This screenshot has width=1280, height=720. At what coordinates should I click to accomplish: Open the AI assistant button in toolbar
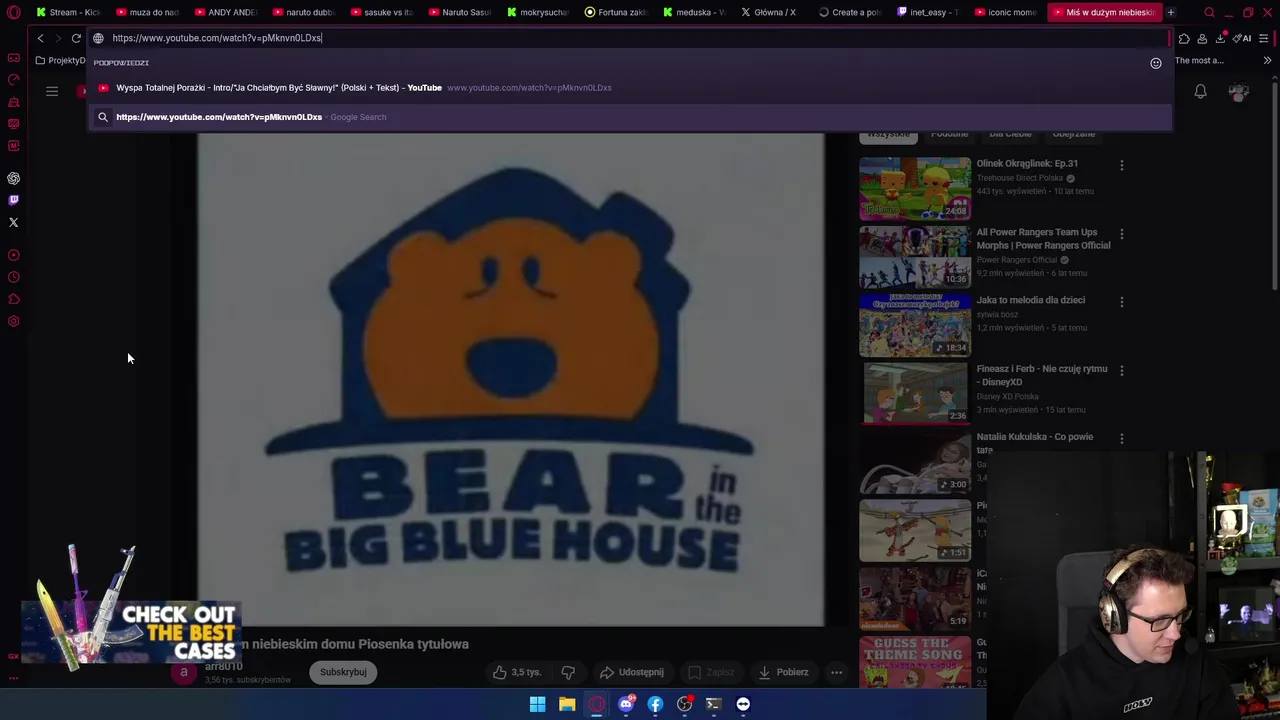click(1242, 38)
